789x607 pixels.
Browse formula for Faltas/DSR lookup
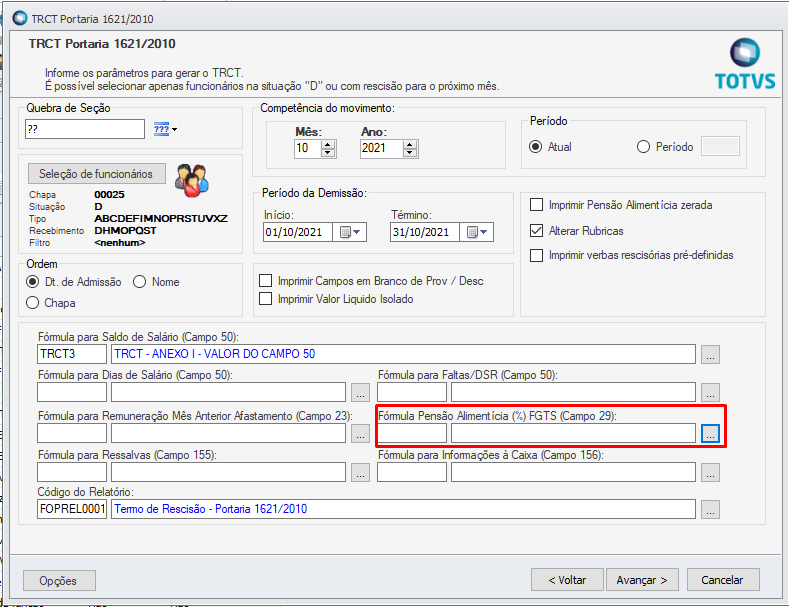tap(710, 392)
